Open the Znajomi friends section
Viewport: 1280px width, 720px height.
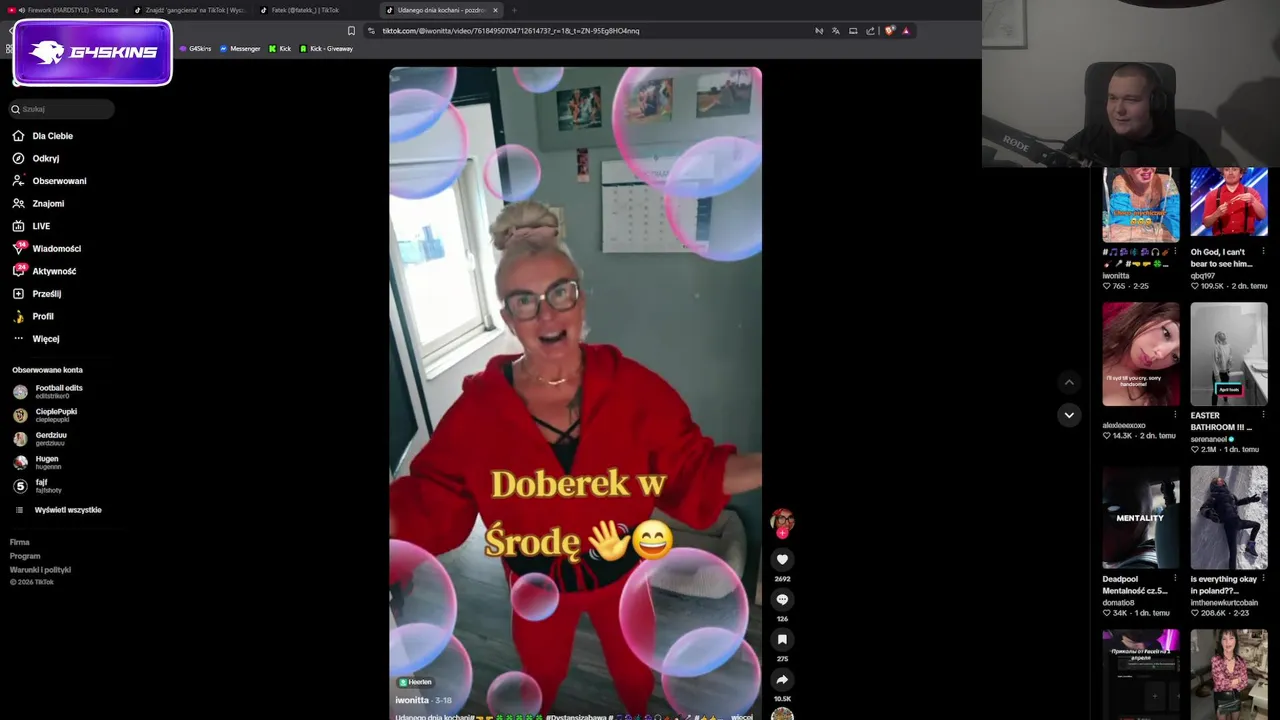point(38,203)
